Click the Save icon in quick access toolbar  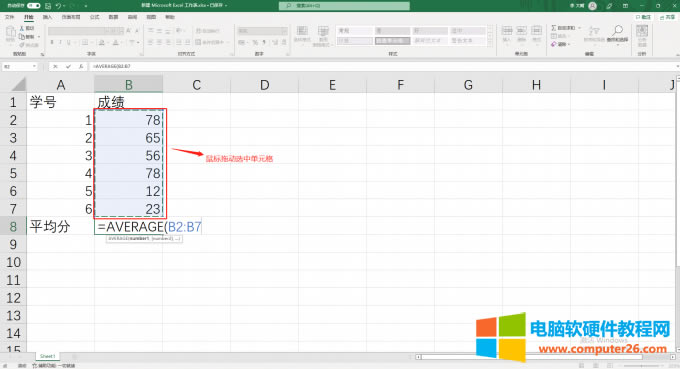[x=48, y=6]
